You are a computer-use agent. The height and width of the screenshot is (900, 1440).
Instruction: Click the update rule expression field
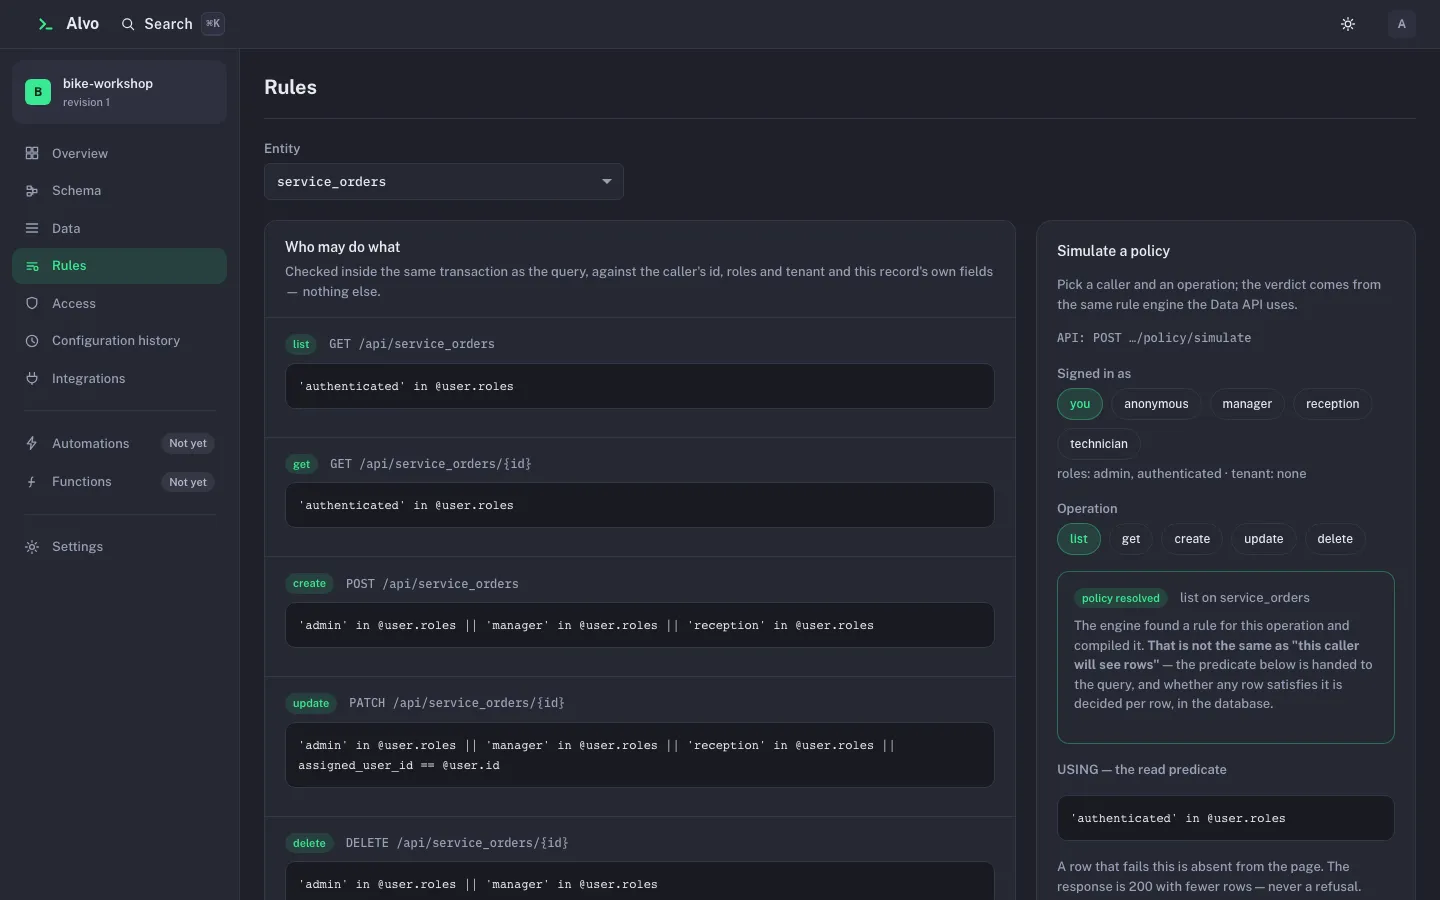coord(640,755)
